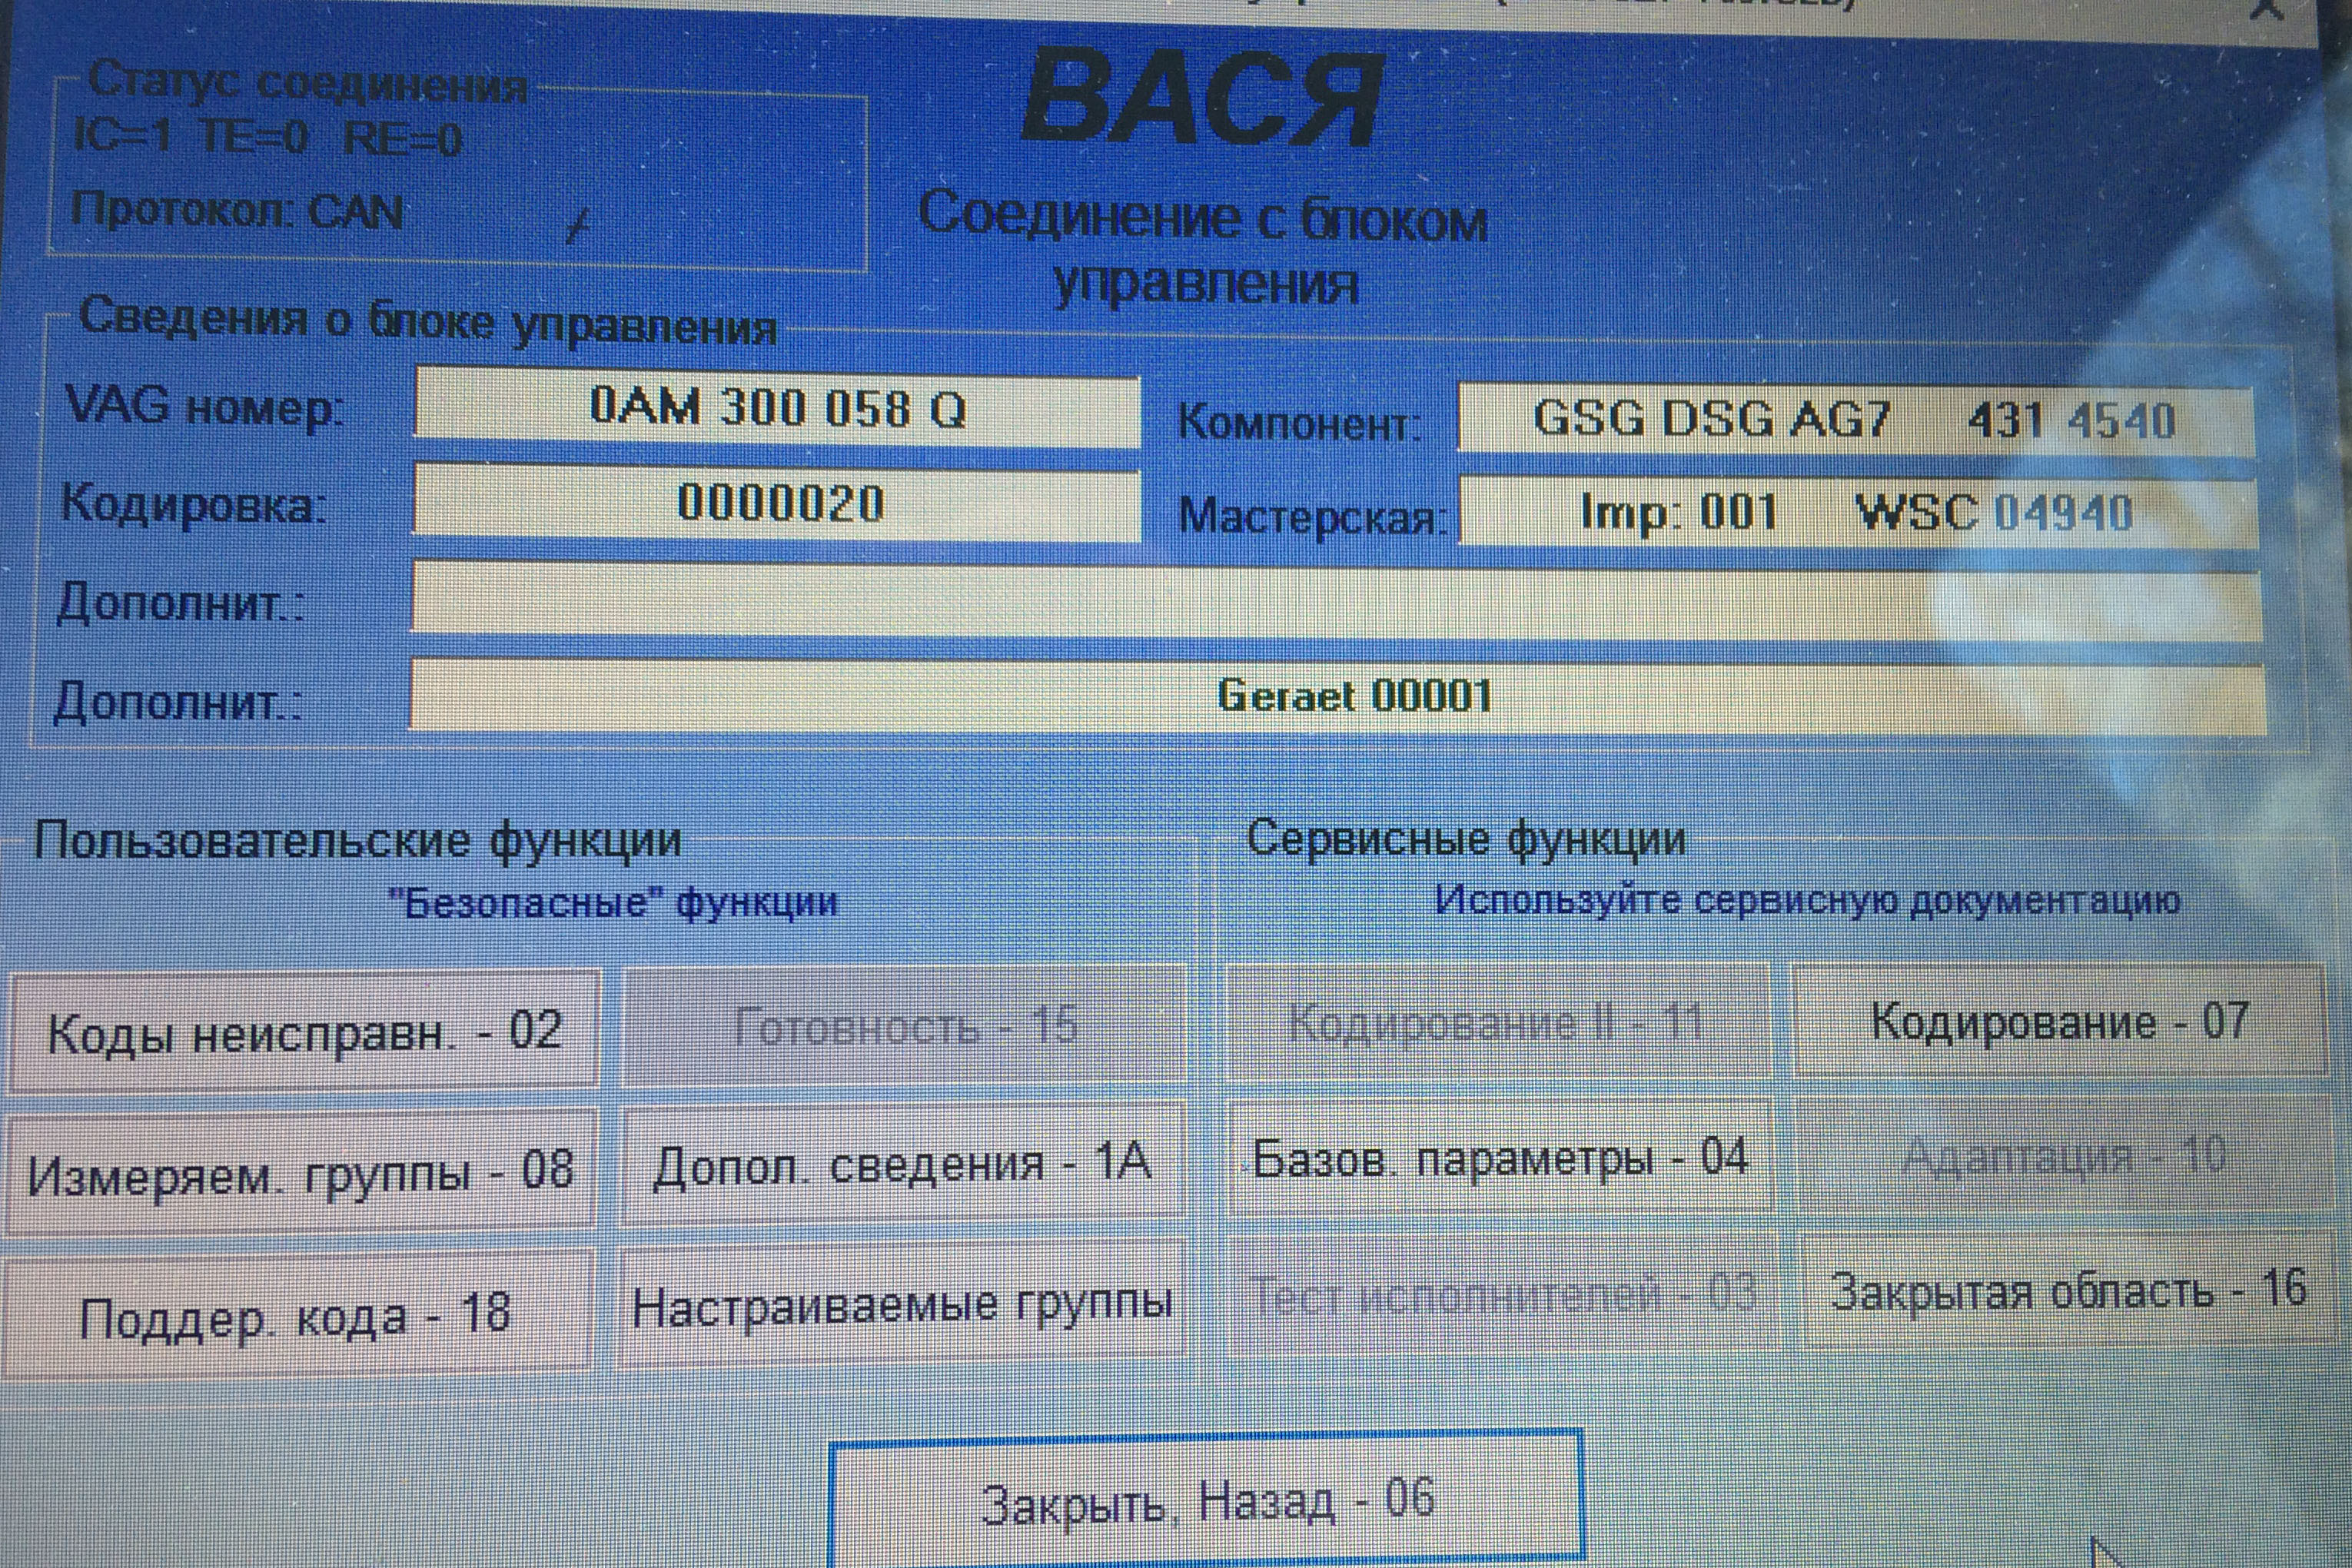This screenshot has height=1568, width=2352.
Task: Open Допол. сведения - 1A button
Action: [902, 1164]
